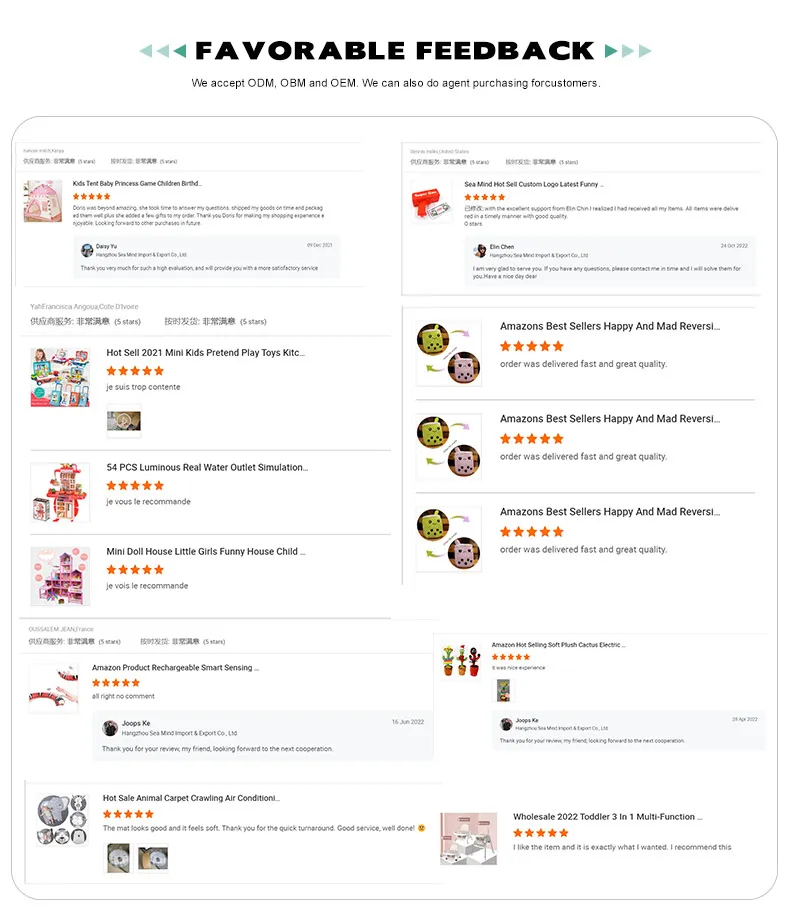Click the toddler 3 in 1 chair image
The height and width of the screenshot is (910, 790).
pos(468,839)
